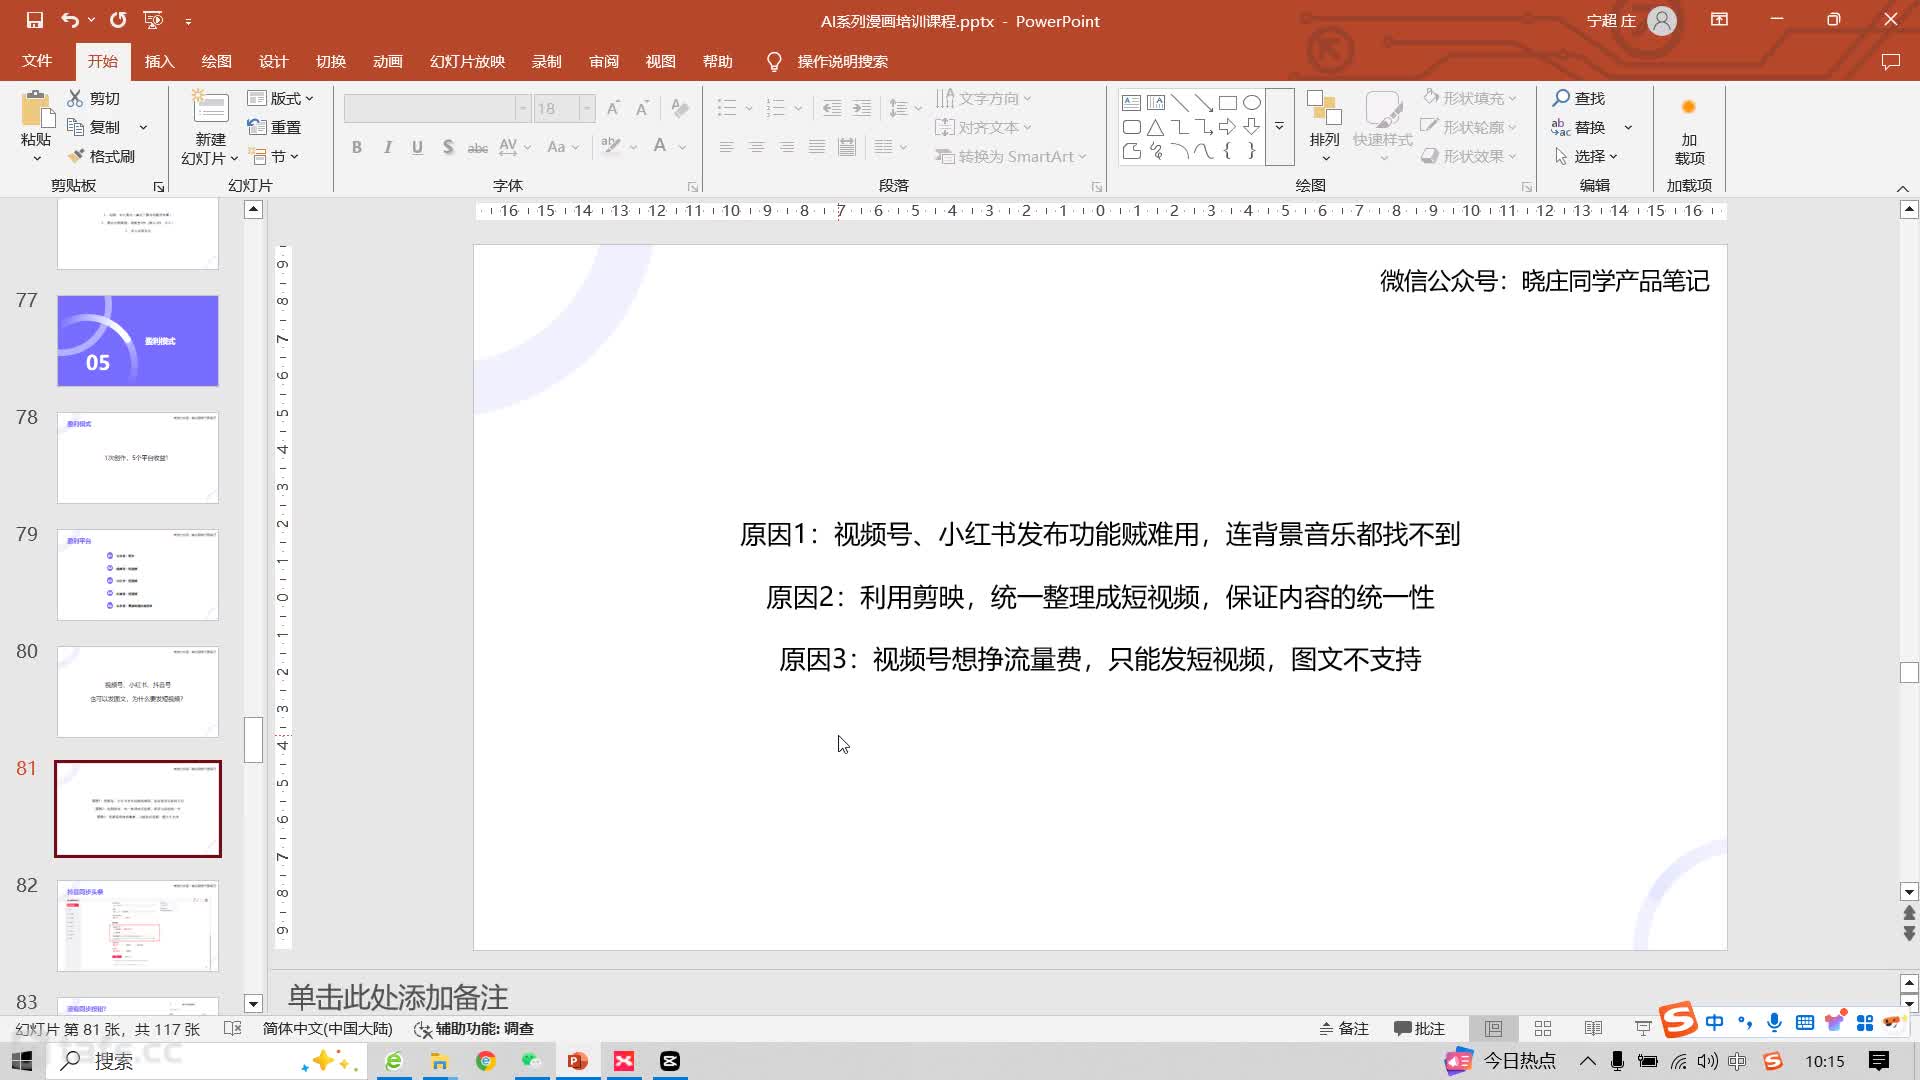Toggle the Notes (备注) pane button
This screenshot has height=1080, width=1920.
coord(1343,1028)
